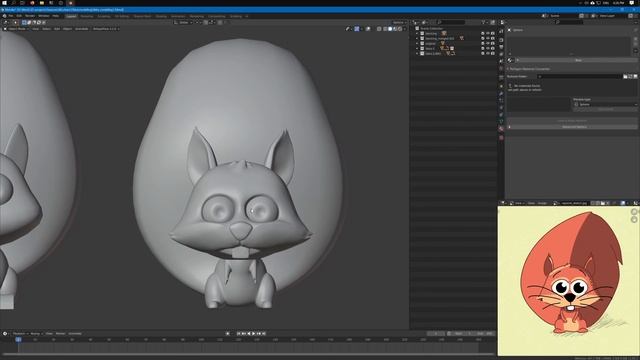Screen dimensions: 640x360
Task: Open the Sphere preview type dropdown
Action: point(605,104)
